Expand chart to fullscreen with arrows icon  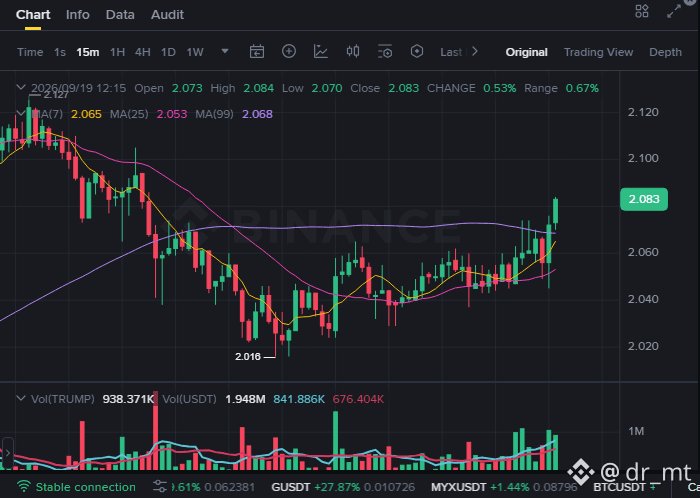pyautogui.click(x=674, y=11)
